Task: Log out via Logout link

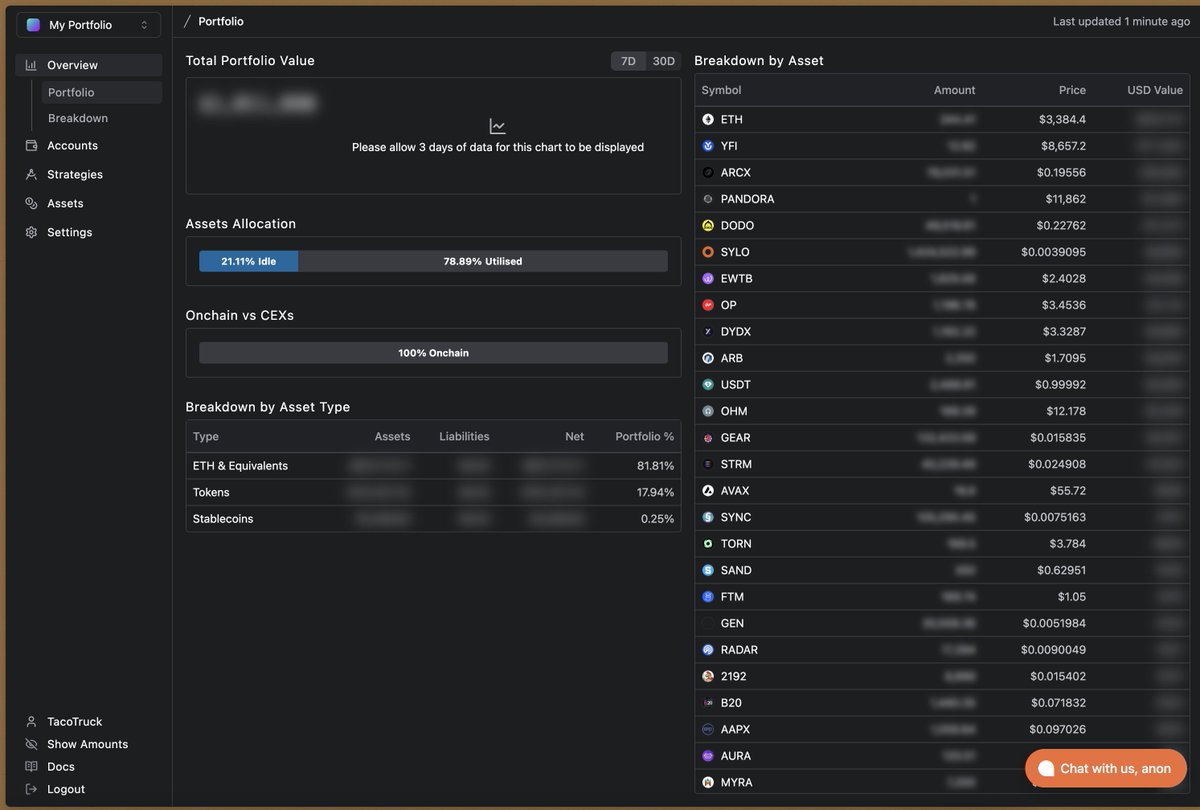Action: [66, 789]
